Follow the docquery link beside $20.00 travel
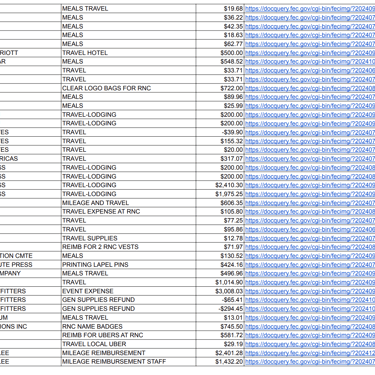This screenshot has width=375, height=375. point(310,150)
